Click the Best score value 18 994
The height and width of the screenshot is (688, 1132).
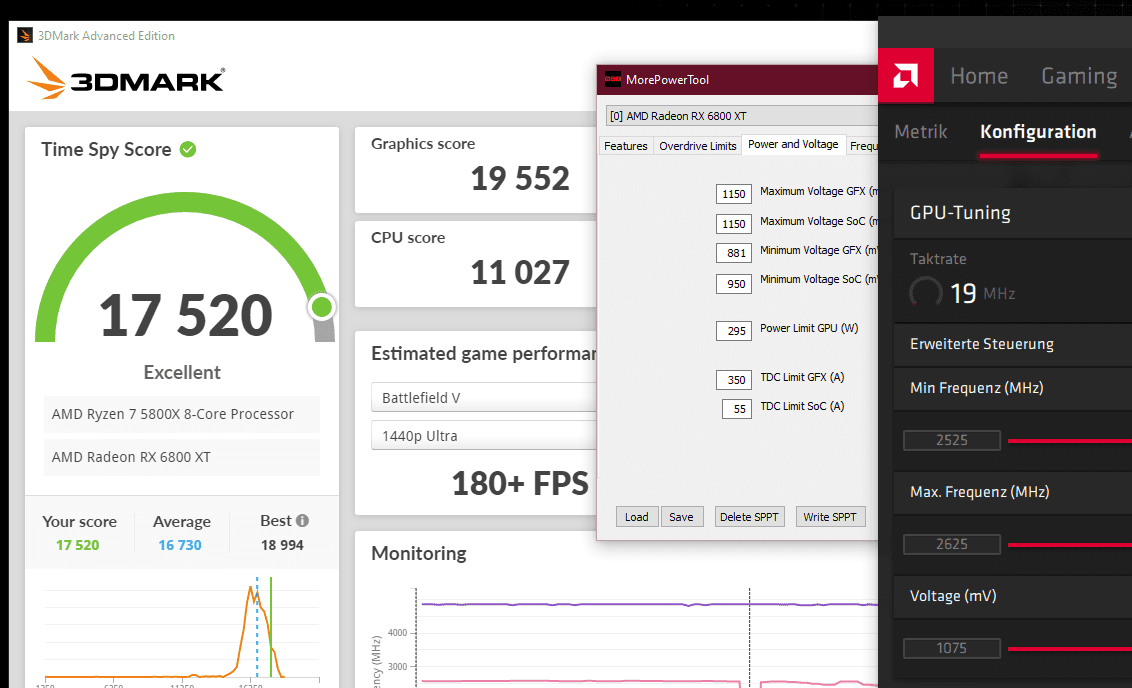(282, 545)
